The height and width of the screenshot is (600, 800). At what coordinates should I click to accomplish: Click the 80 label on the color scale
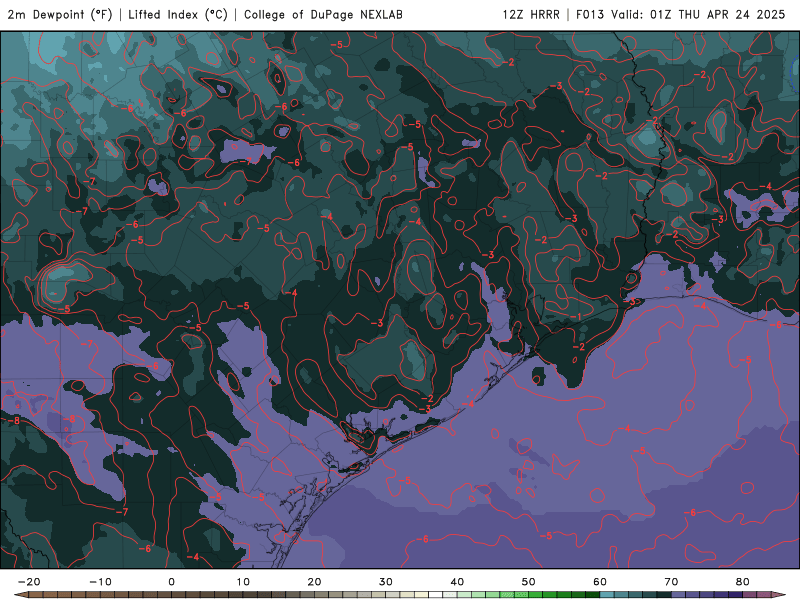[743, 582]
